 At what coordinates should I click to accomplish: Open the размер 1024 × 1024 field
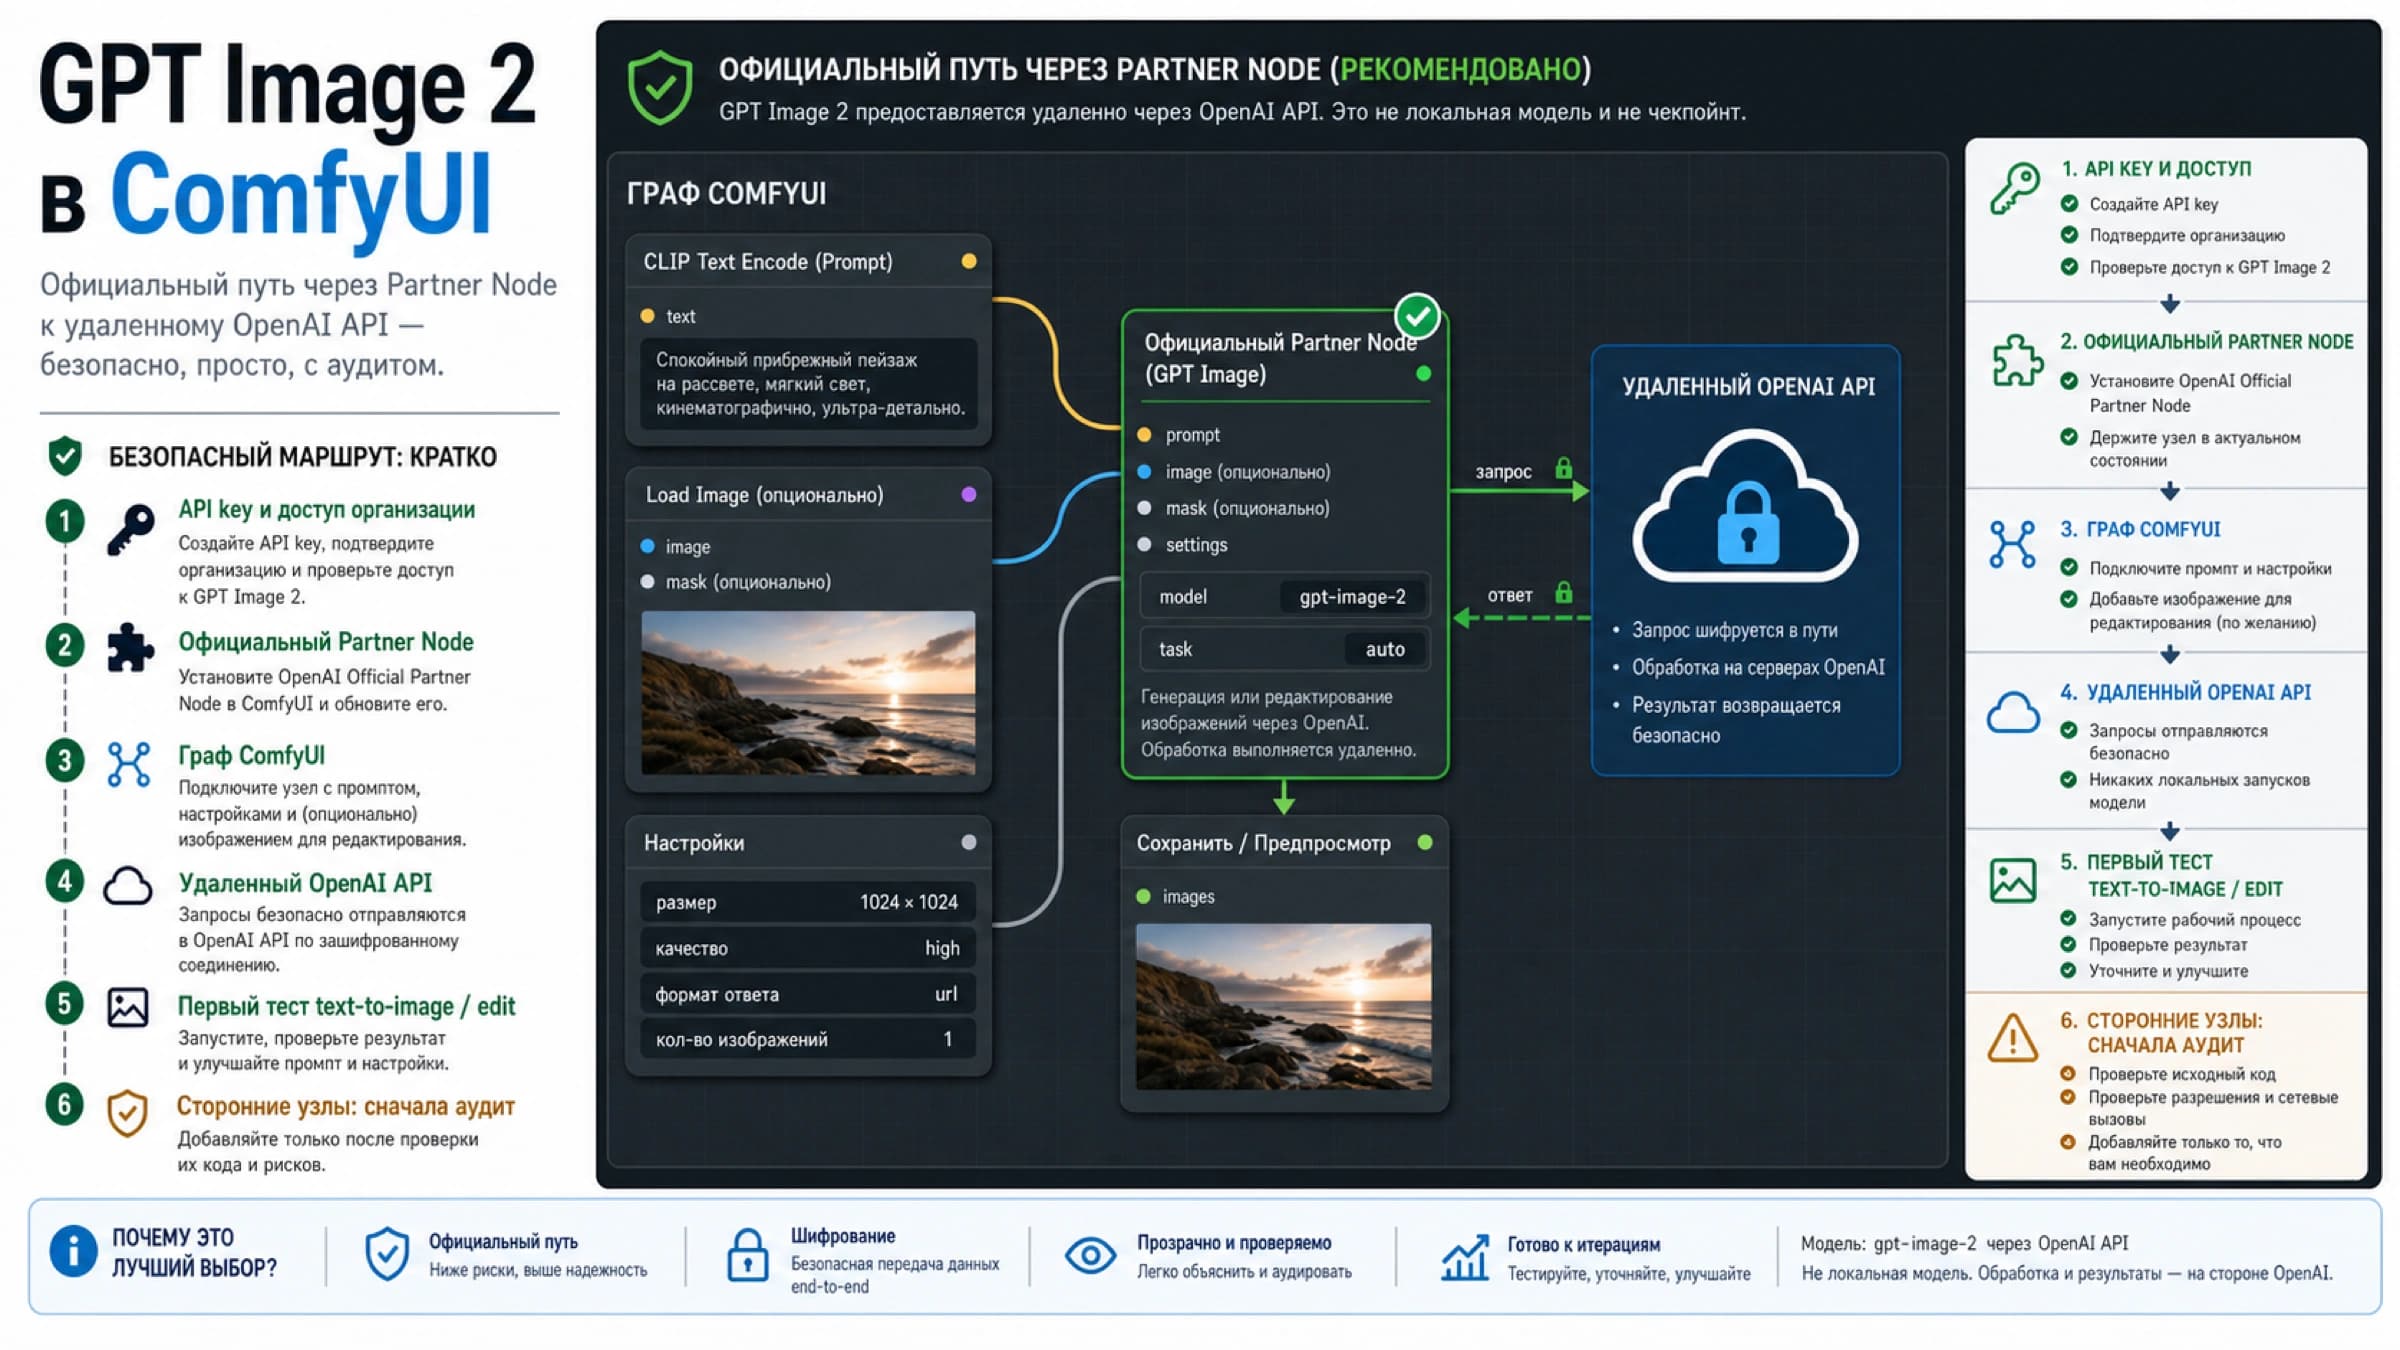click(x=808, y=902)
